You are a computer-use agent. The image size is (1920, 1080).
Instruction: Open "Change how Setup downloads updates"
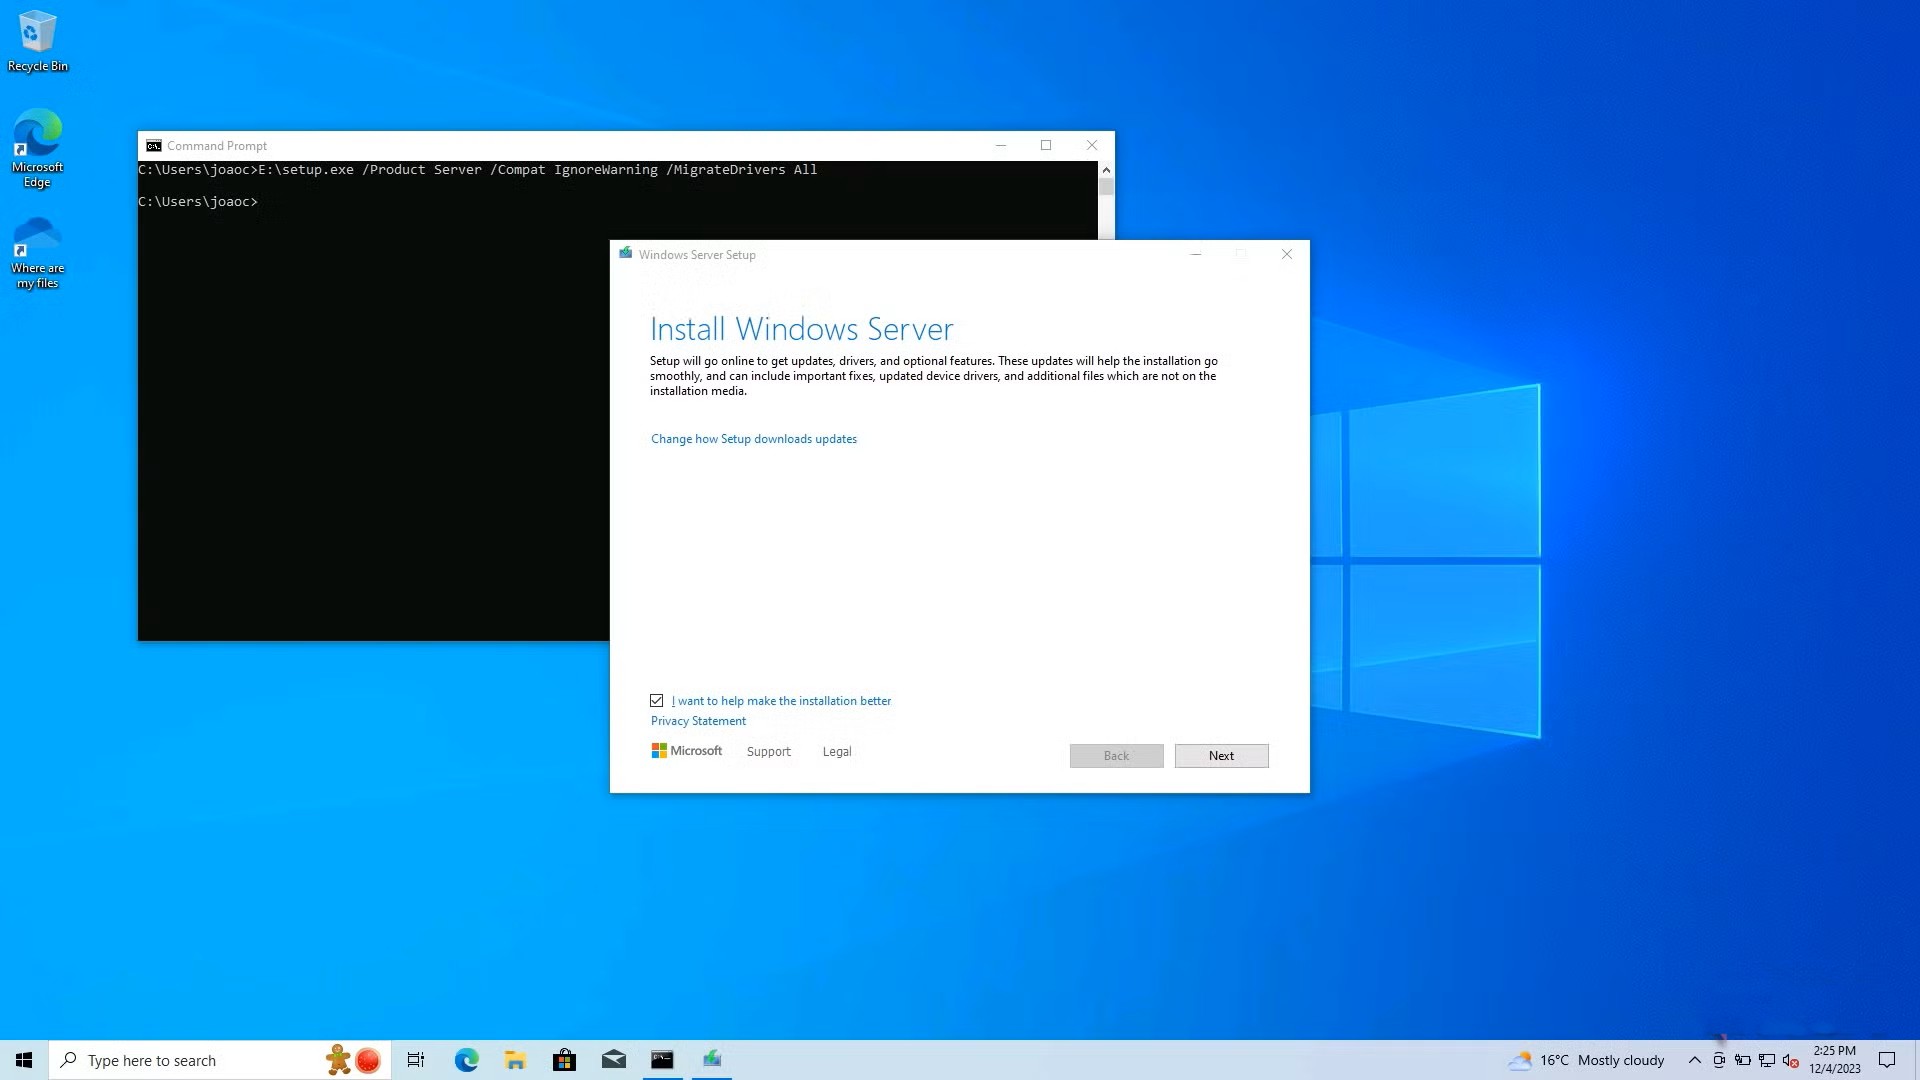click(753, 438)
